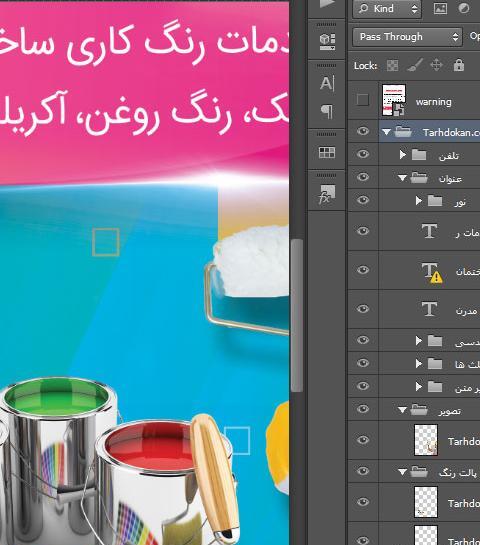Click text layer icon with yellow warning
This screenshot has height=545, width=480.
pyautogui.click(x=431, y=272)
